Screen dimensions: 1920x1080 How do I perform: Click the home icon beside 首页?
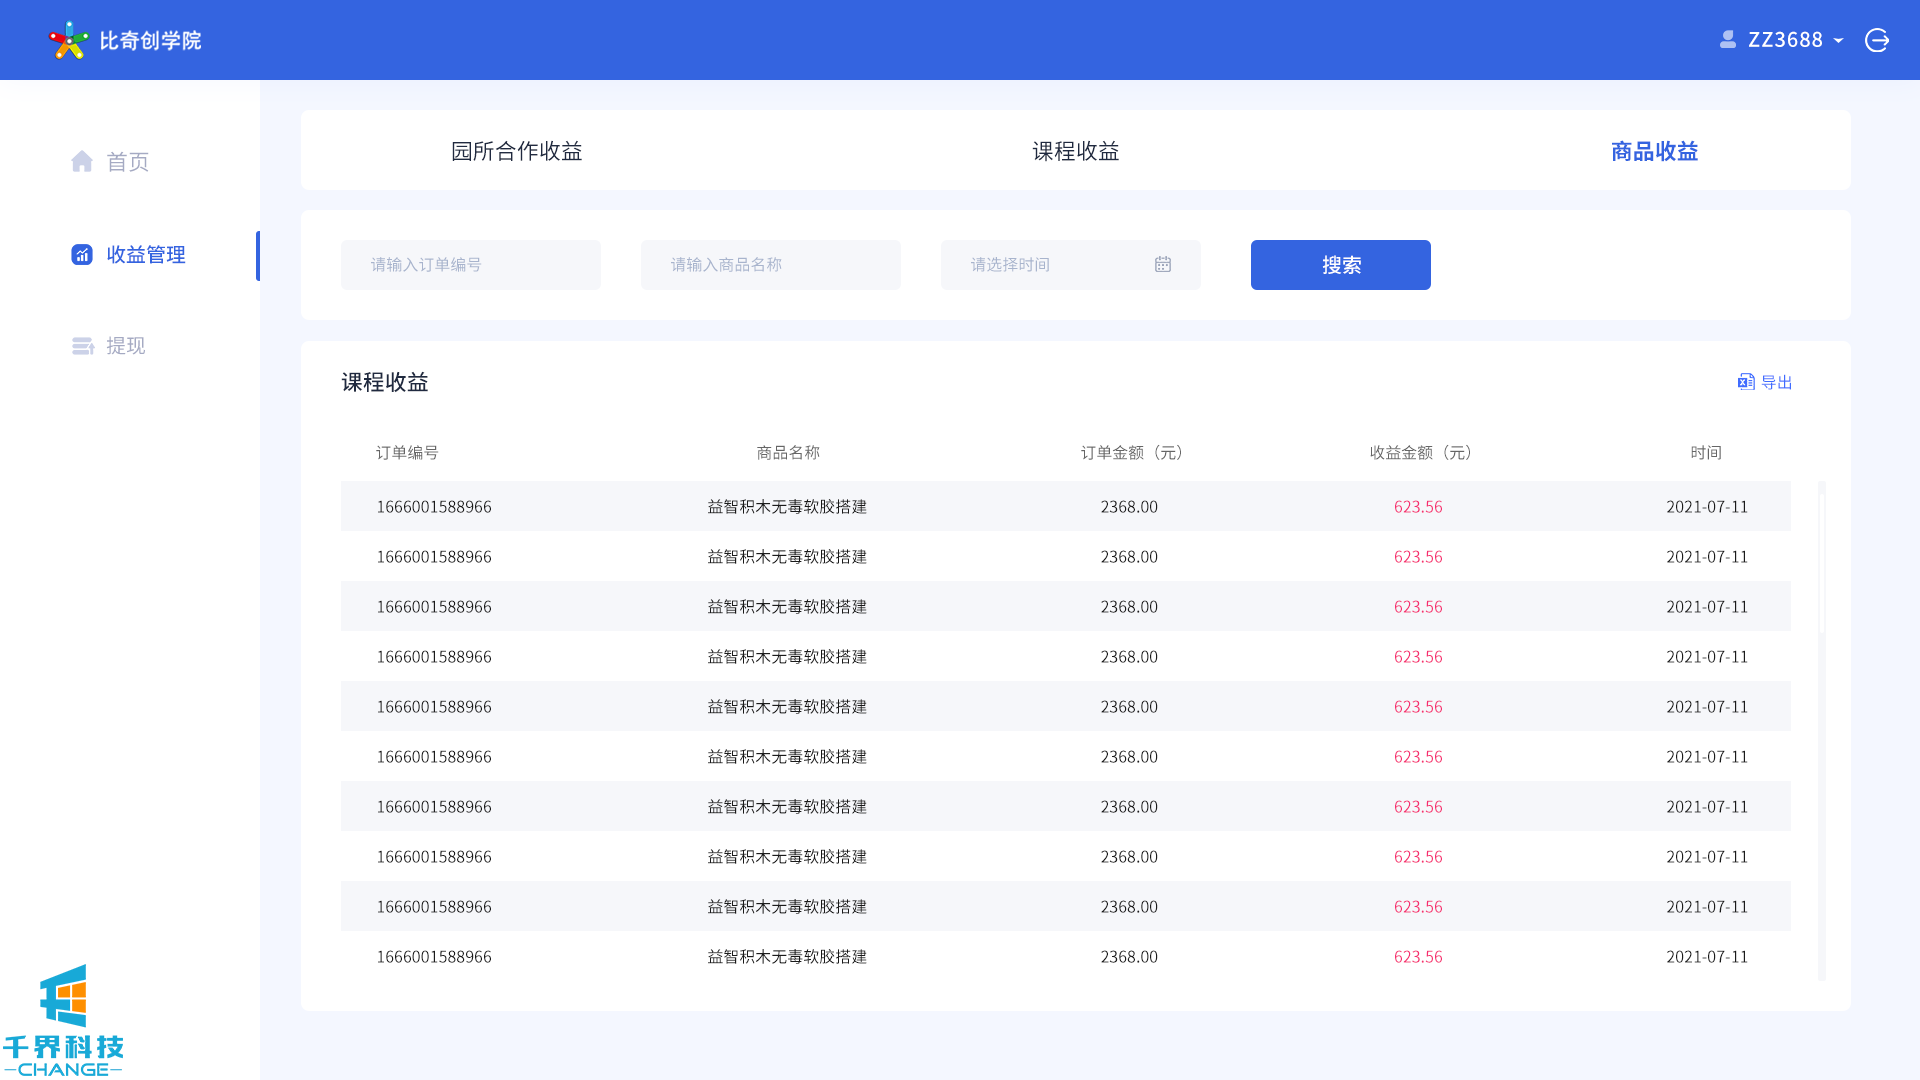(x=82, y=161)
